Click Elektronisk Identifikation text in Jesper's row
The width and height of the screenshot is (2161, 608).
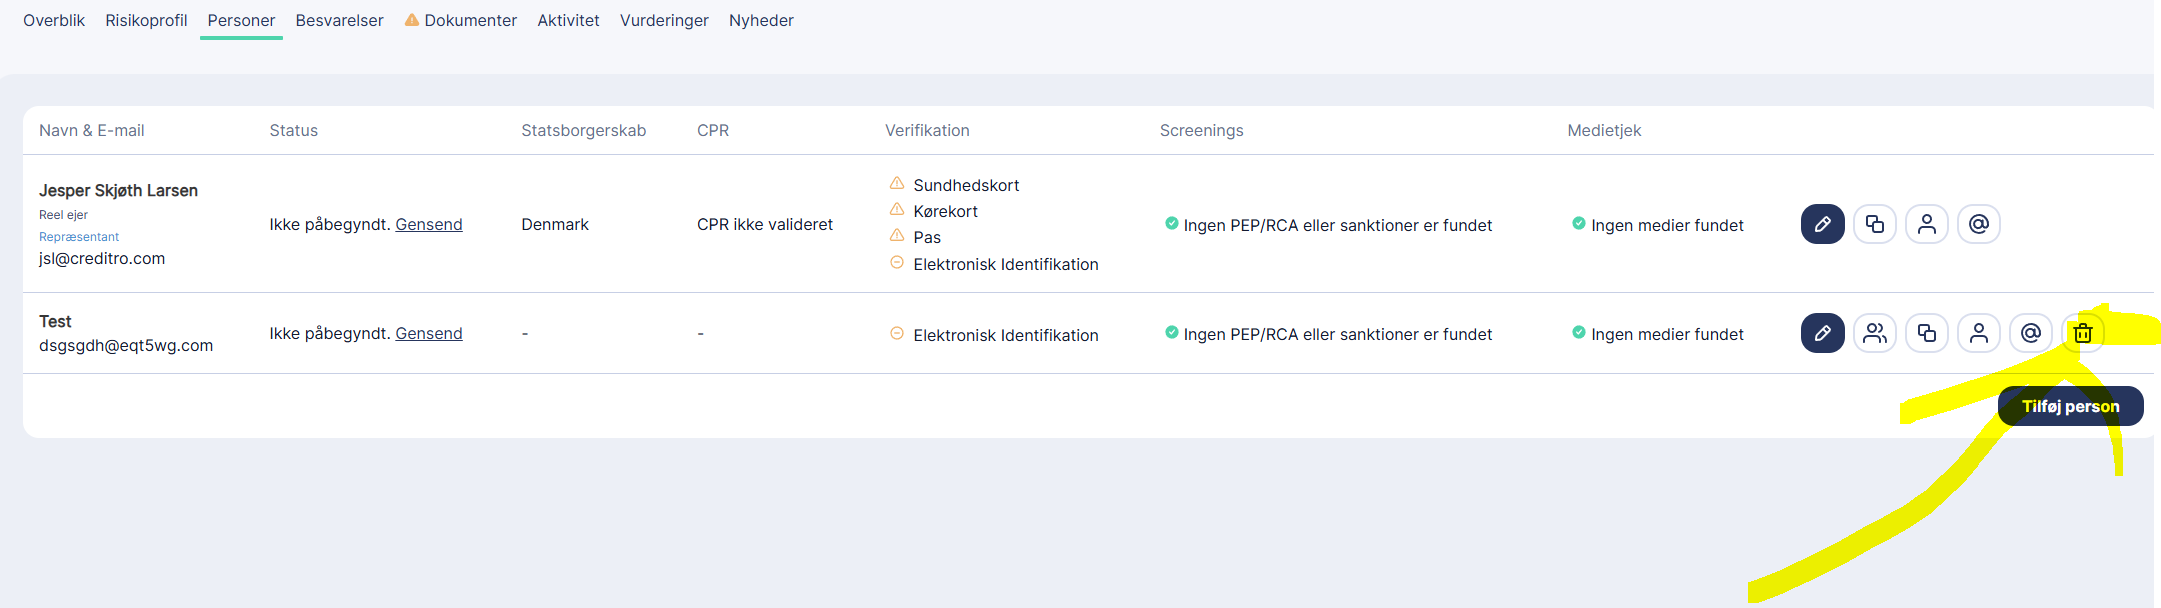click(1006, 264)
